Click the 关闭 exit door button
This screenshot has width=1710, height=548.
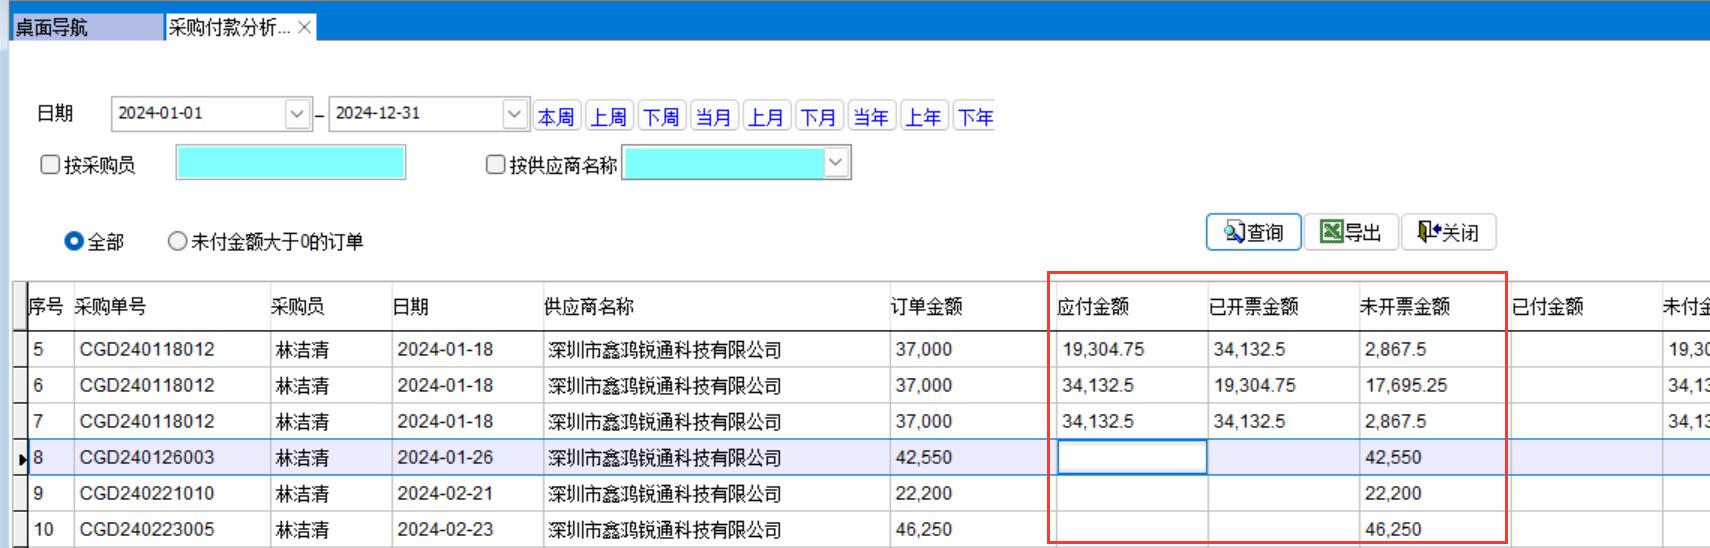(1447, 232)
